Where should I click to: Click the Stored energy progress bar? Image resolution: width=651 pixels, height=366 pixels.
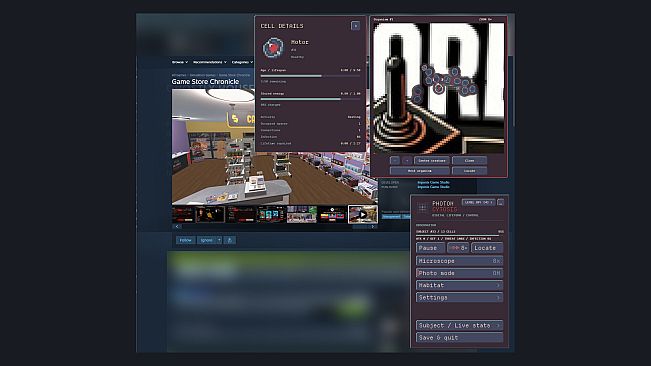point(310,99)
